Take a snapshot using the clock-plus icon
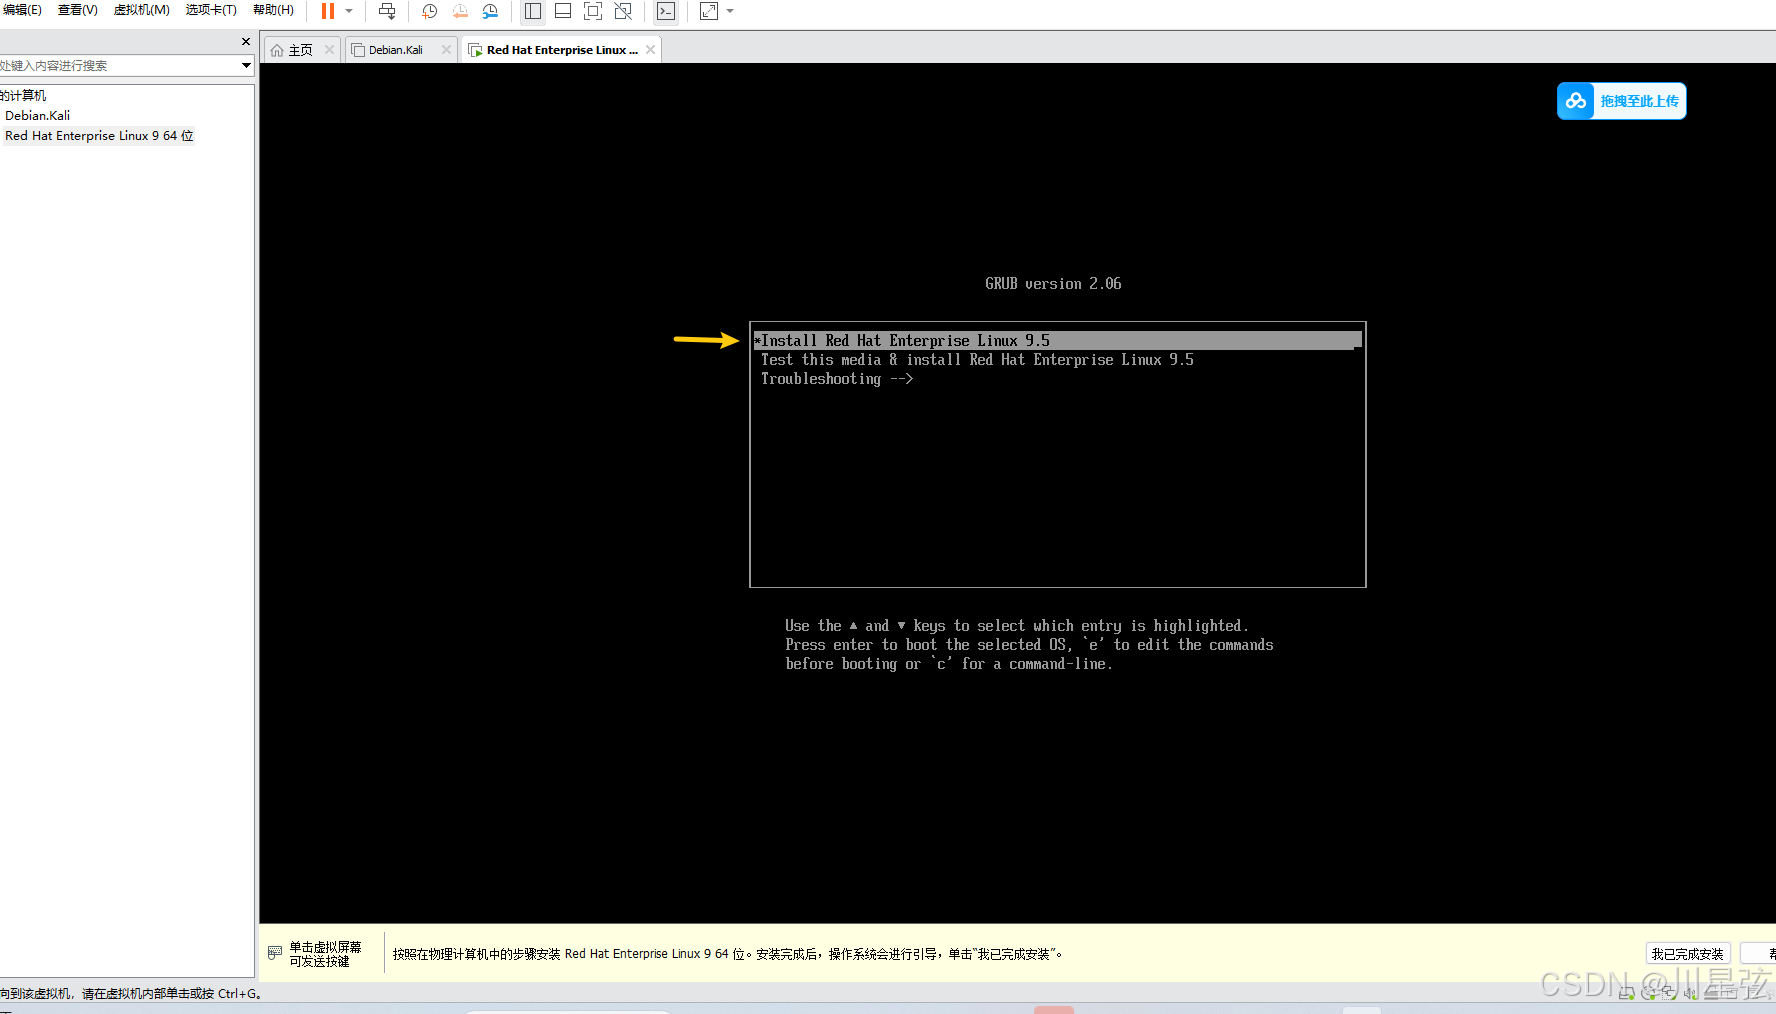 pyautogui.click(x=430, y=11)
